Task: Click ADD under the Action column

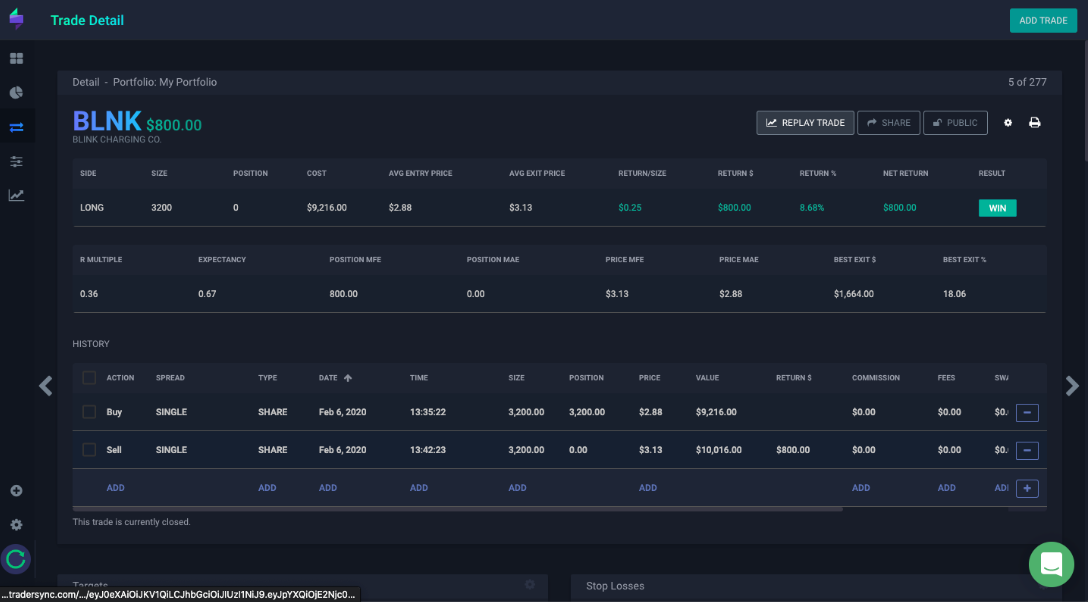Action: coord(115,488)
